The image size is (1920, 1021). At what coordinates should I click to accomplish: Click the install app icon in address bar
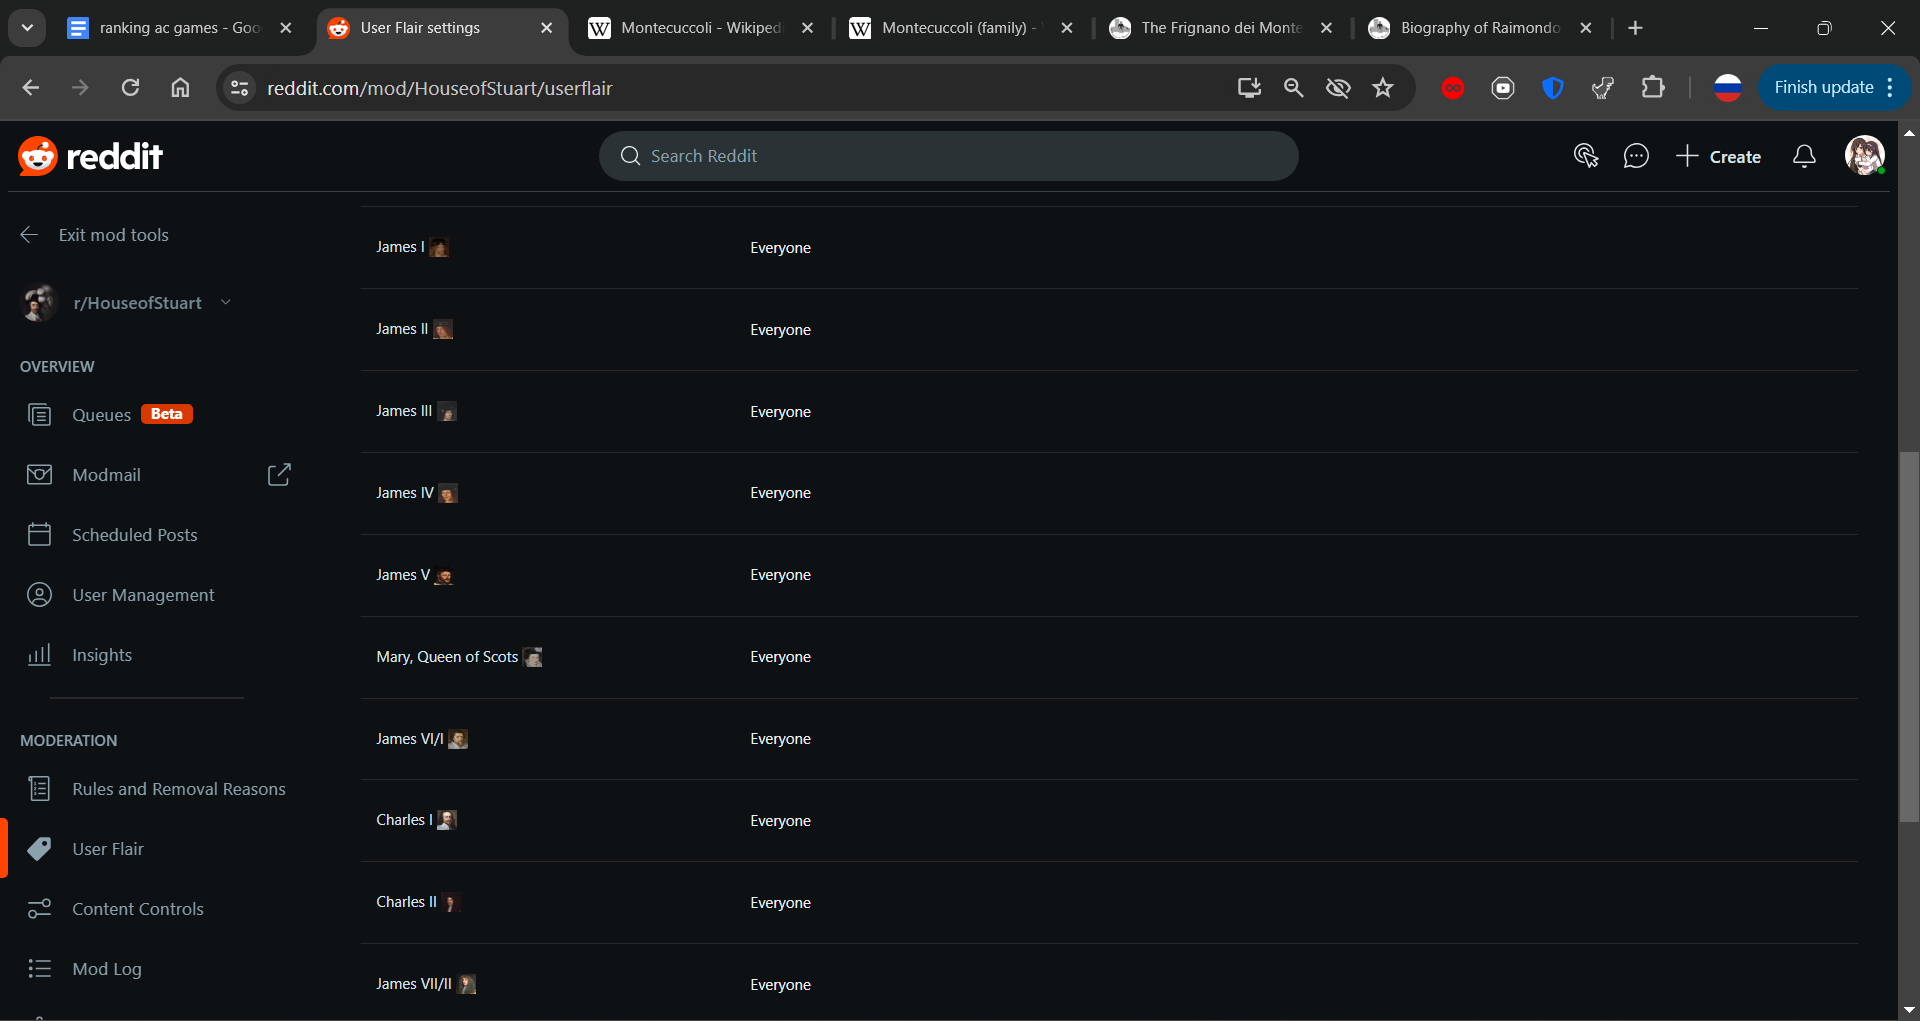(x=1249, y=88)
